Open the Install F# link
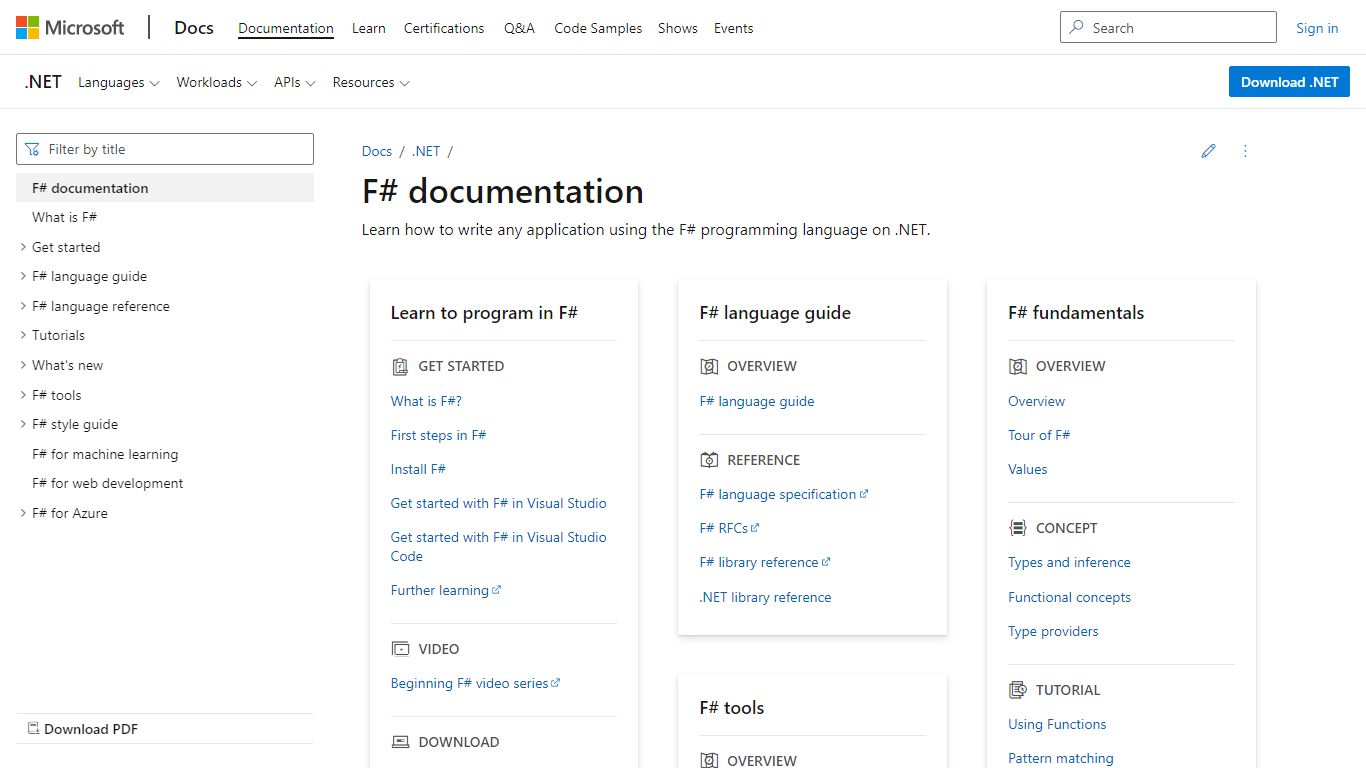 (418, 469)
